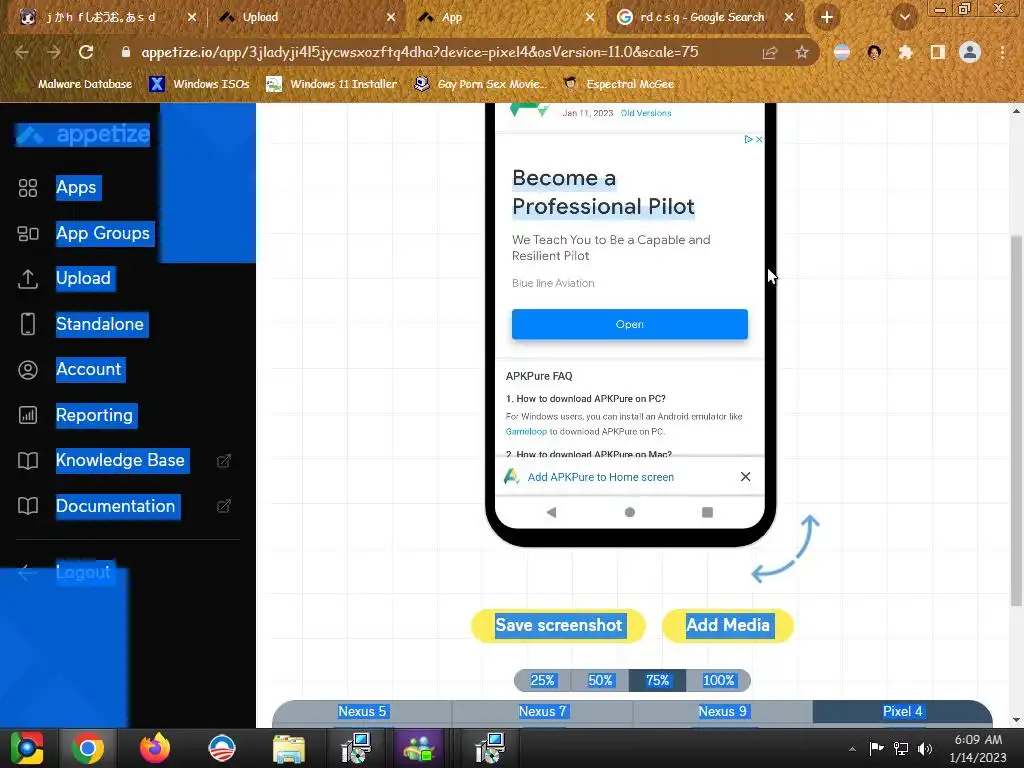Select the Pixel 4 device tab

point(903,712)
